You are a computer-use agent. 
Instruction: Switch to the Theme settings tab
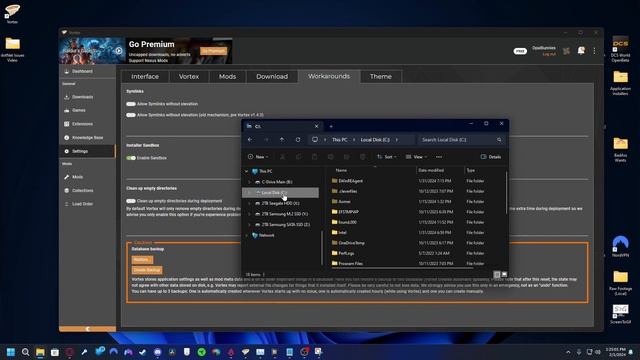point(381,77)
